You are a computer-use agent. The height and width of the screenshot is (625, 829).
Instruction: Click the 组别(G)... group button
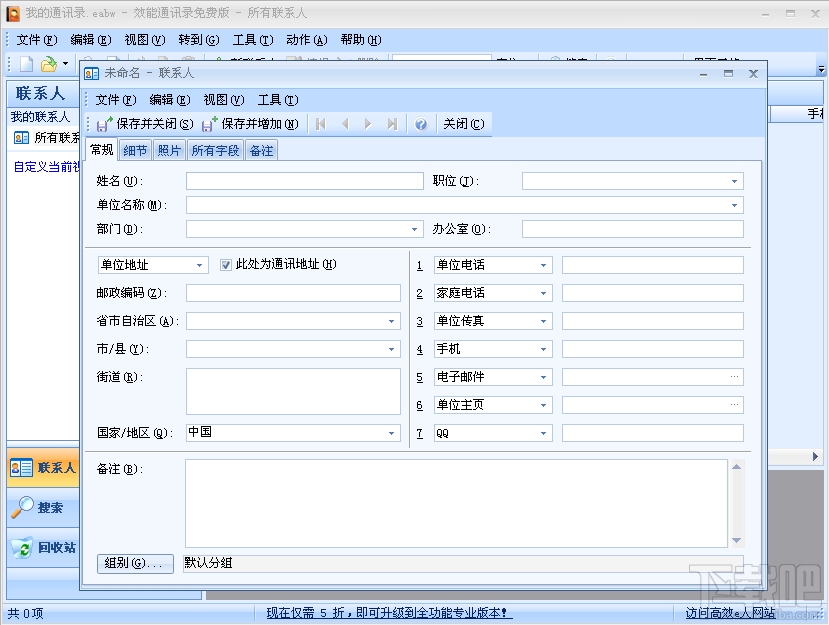134,563
